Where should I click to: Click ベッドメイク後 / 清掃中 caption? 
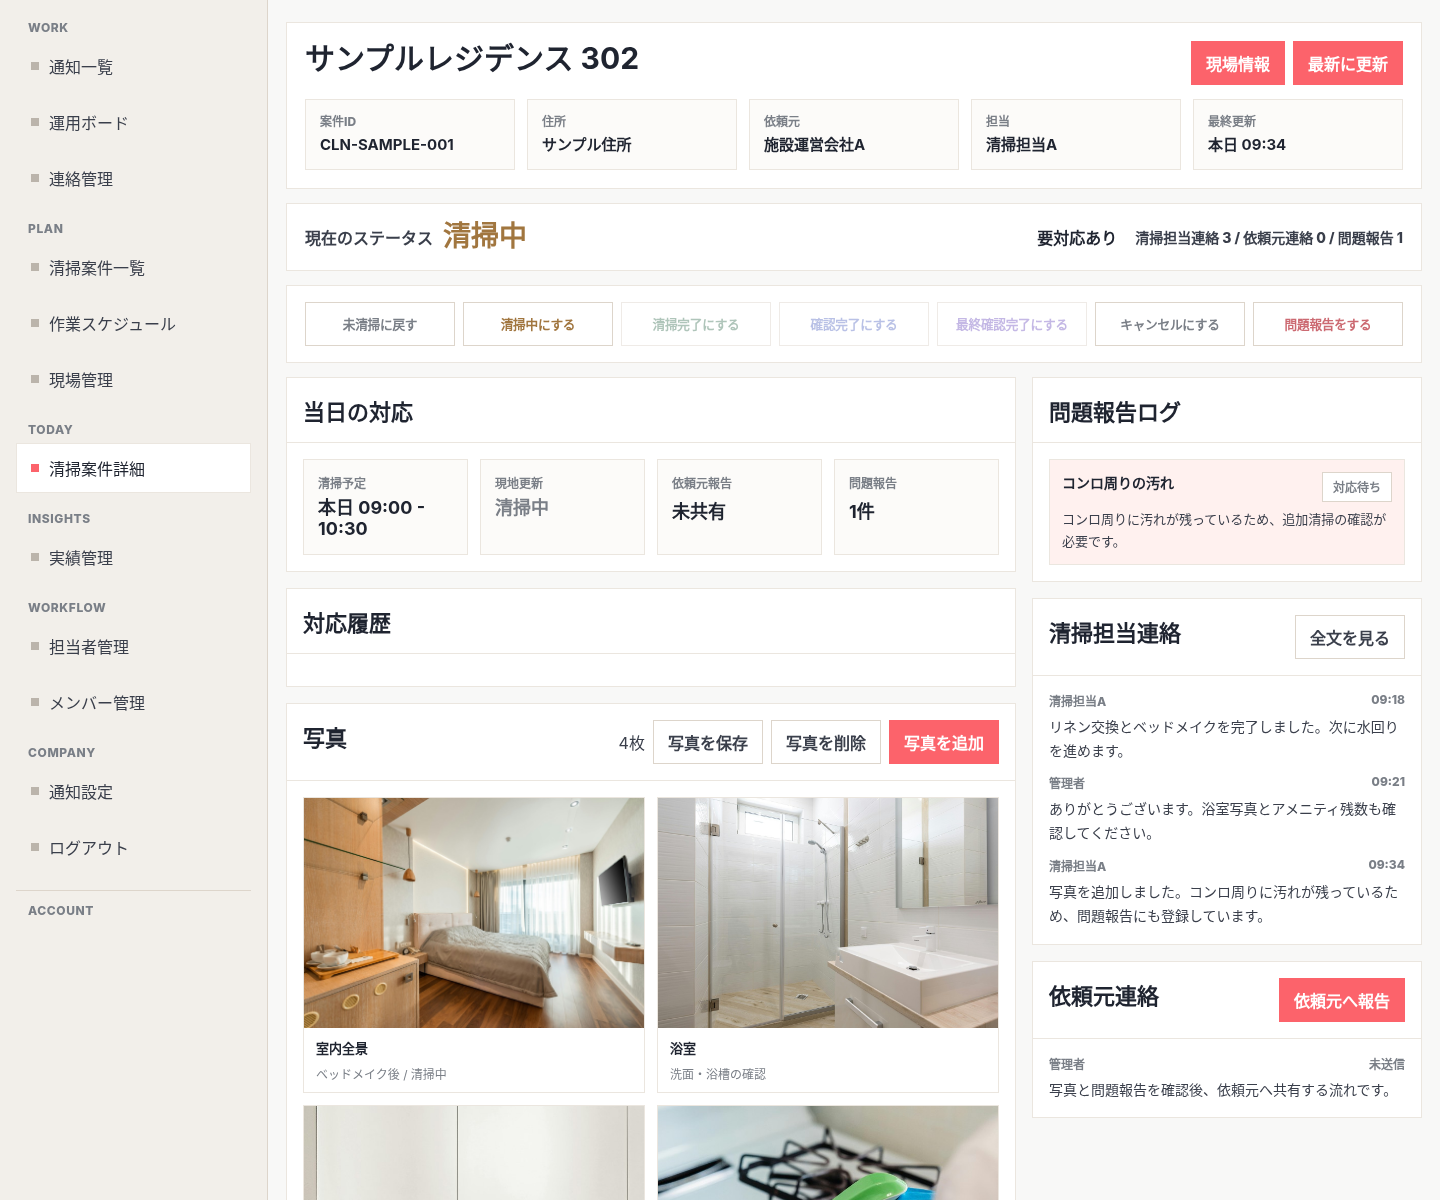[x=381, y=1074]
